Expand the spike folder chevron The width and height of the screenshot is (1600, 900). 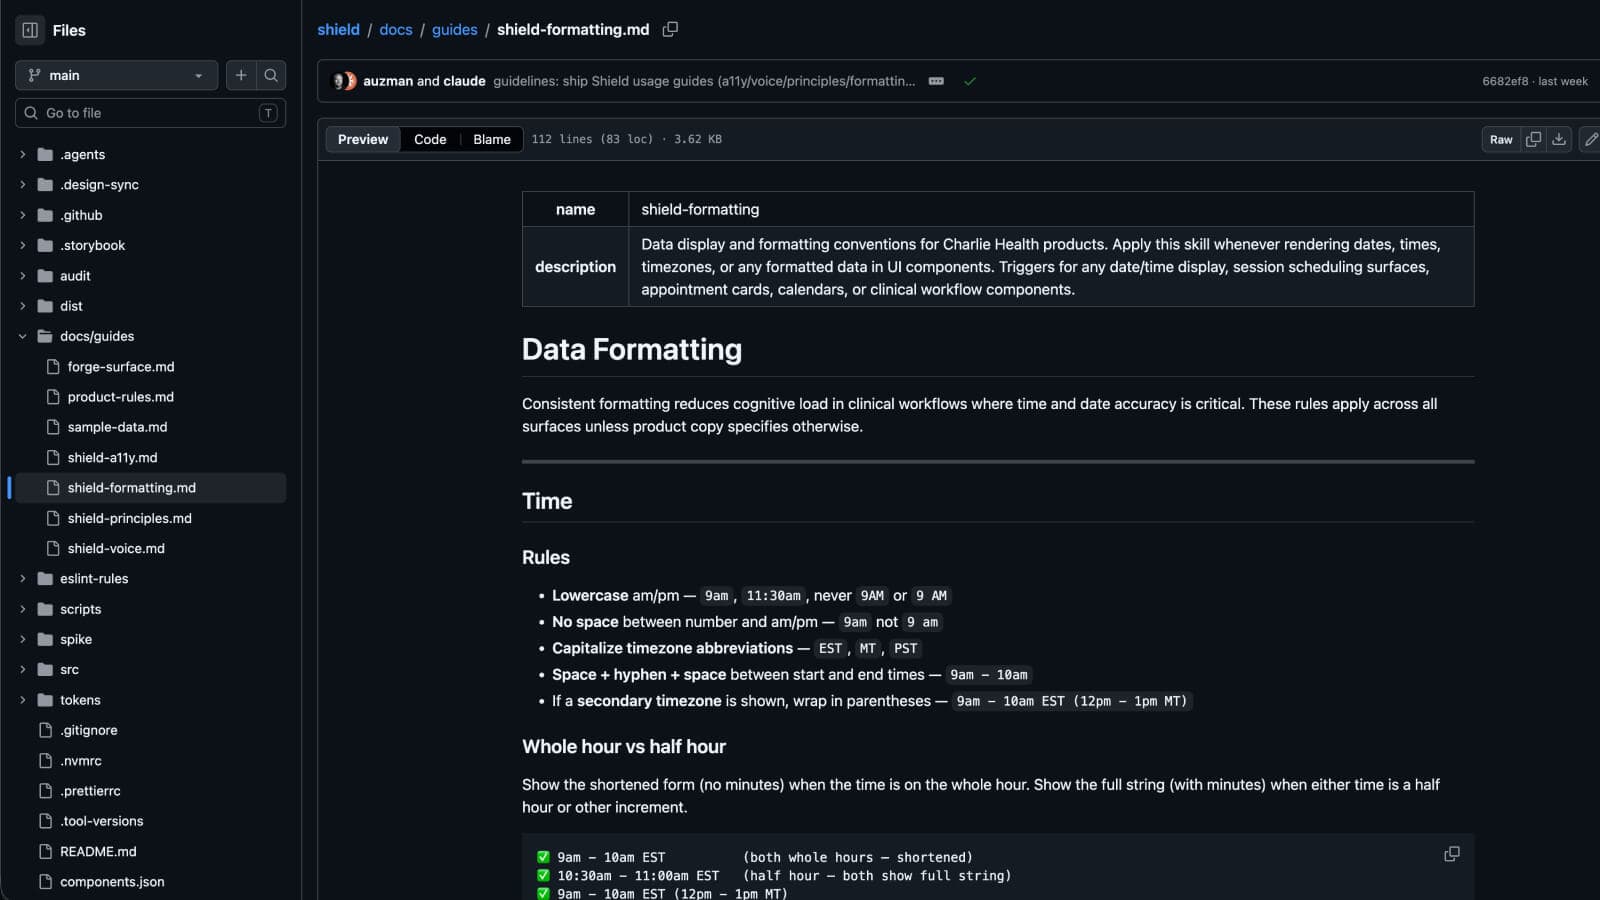pyautogui.click(x=23, y=639)
